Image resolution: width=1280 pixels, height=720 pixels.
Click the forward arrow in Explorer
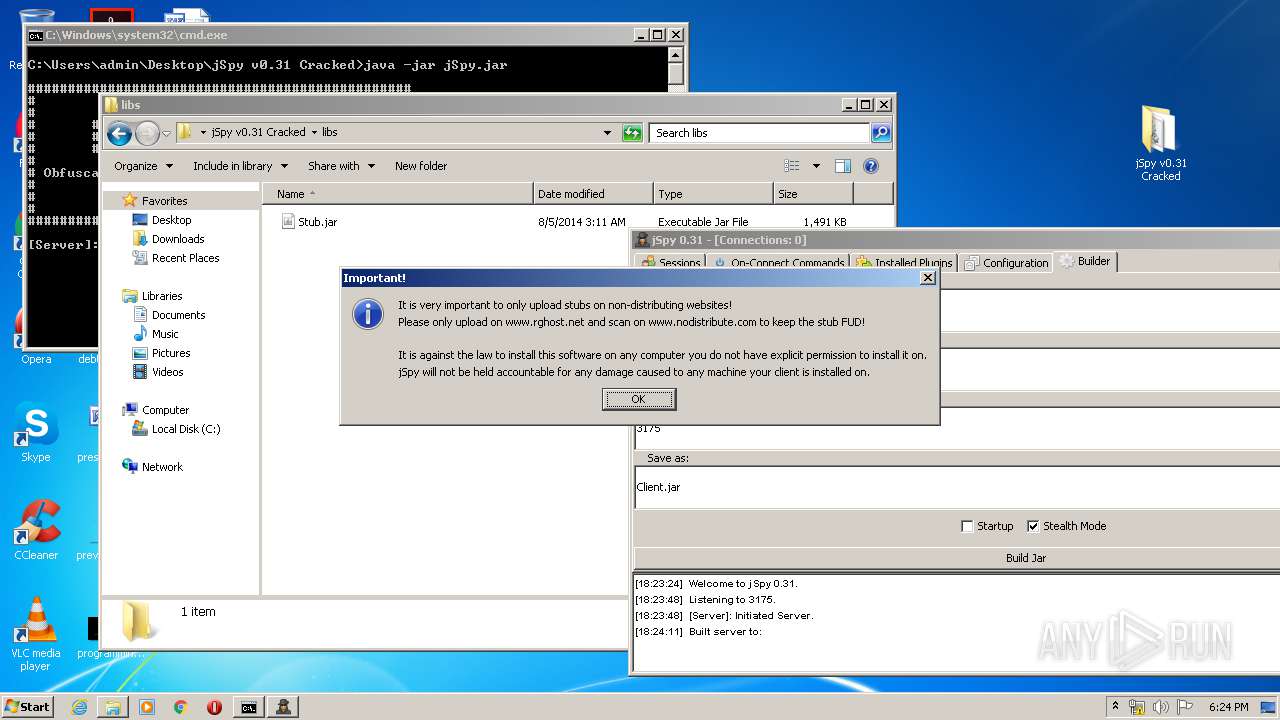tap(147, 133)
